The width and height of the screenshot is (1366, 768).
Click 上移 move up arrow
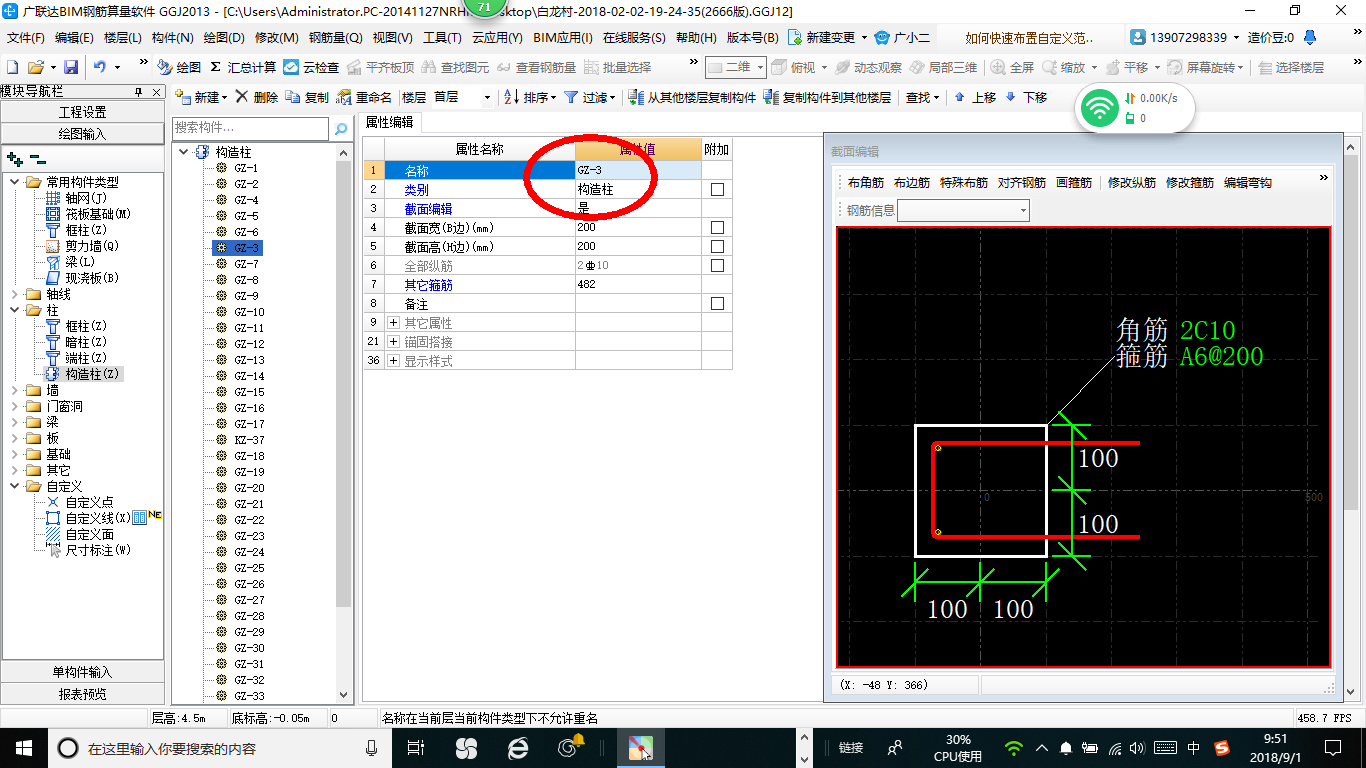click(x=975, y=97)
